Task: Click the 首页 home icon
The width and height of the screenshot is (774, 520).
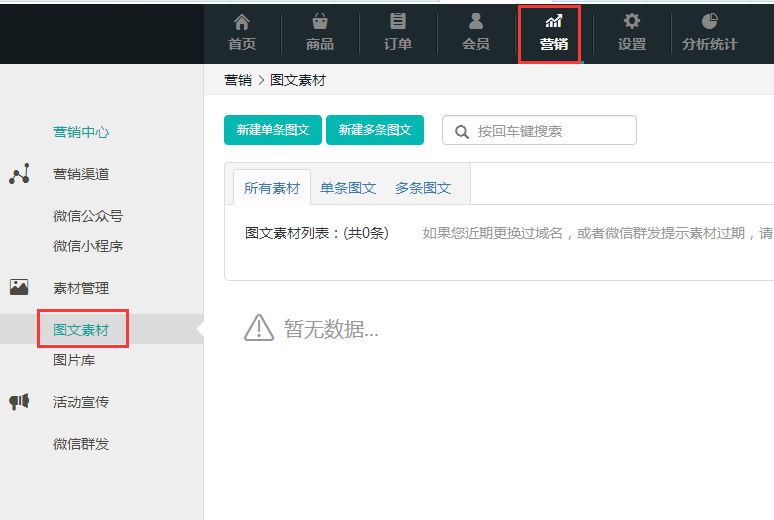Action: pyautogui.click(x=242, y=21)
